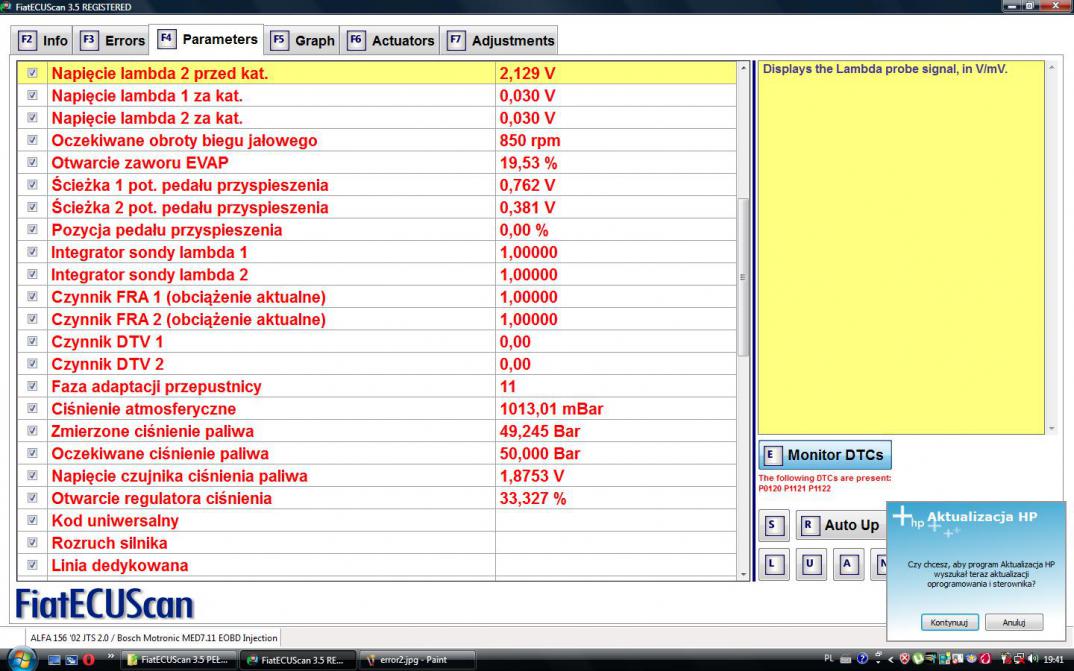The width and height of the screenshot is (1074, 671).
Task: Expand hidden quick launch icons chevron
Action: (x=109, y=660)
